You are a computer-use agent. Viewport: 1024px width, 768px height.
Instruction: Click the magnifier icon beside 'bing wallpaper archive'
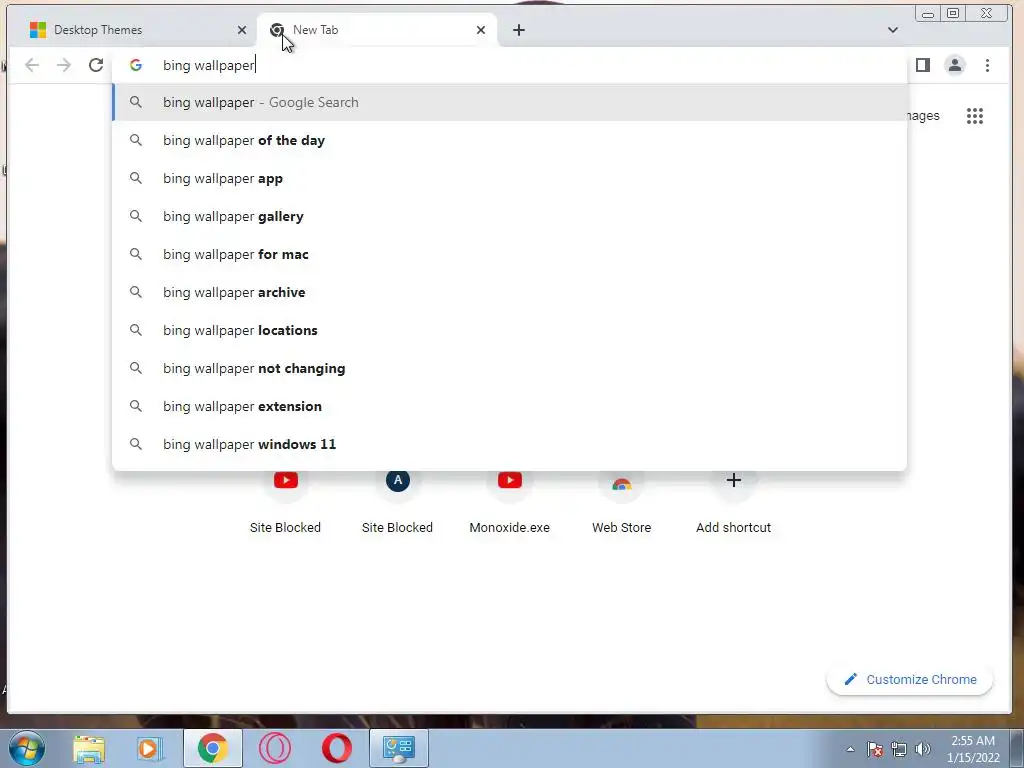coord(136,291)
